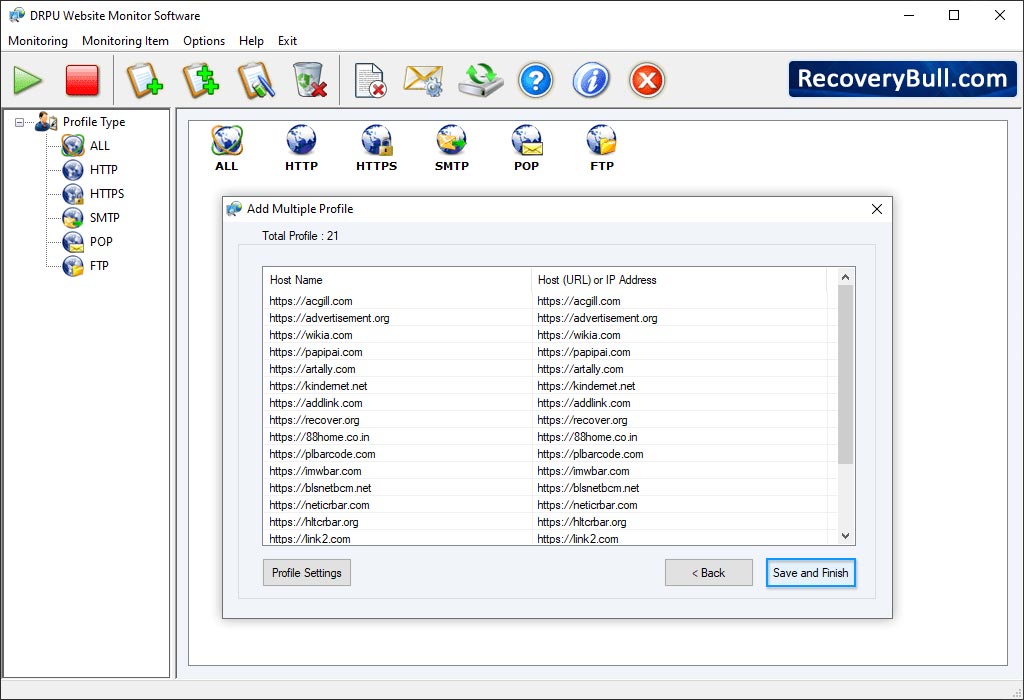Viewport: 1024px width, 700px height.
Task: Select Profile Type root in tree
Action: (x=93, y=122)
